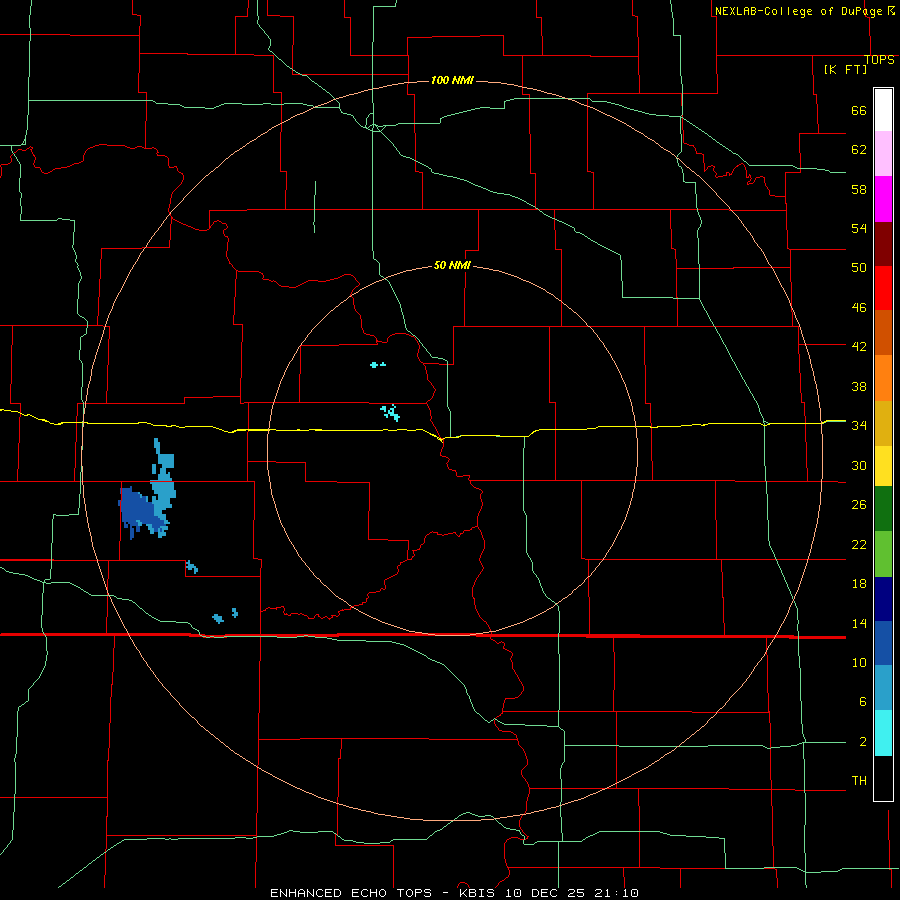The image size is (900, 900).
Task: Click the tiny cyan echo pair inside the 50 NMI ring
Action: tap(378, 364)
